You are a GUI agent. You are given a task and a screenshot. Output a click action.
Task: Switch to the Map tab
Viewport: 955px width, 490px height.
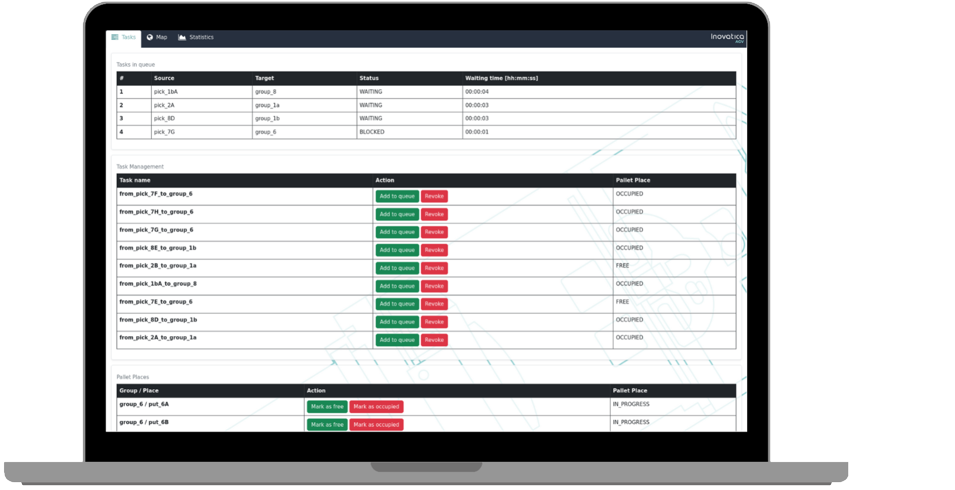(157, 37)
